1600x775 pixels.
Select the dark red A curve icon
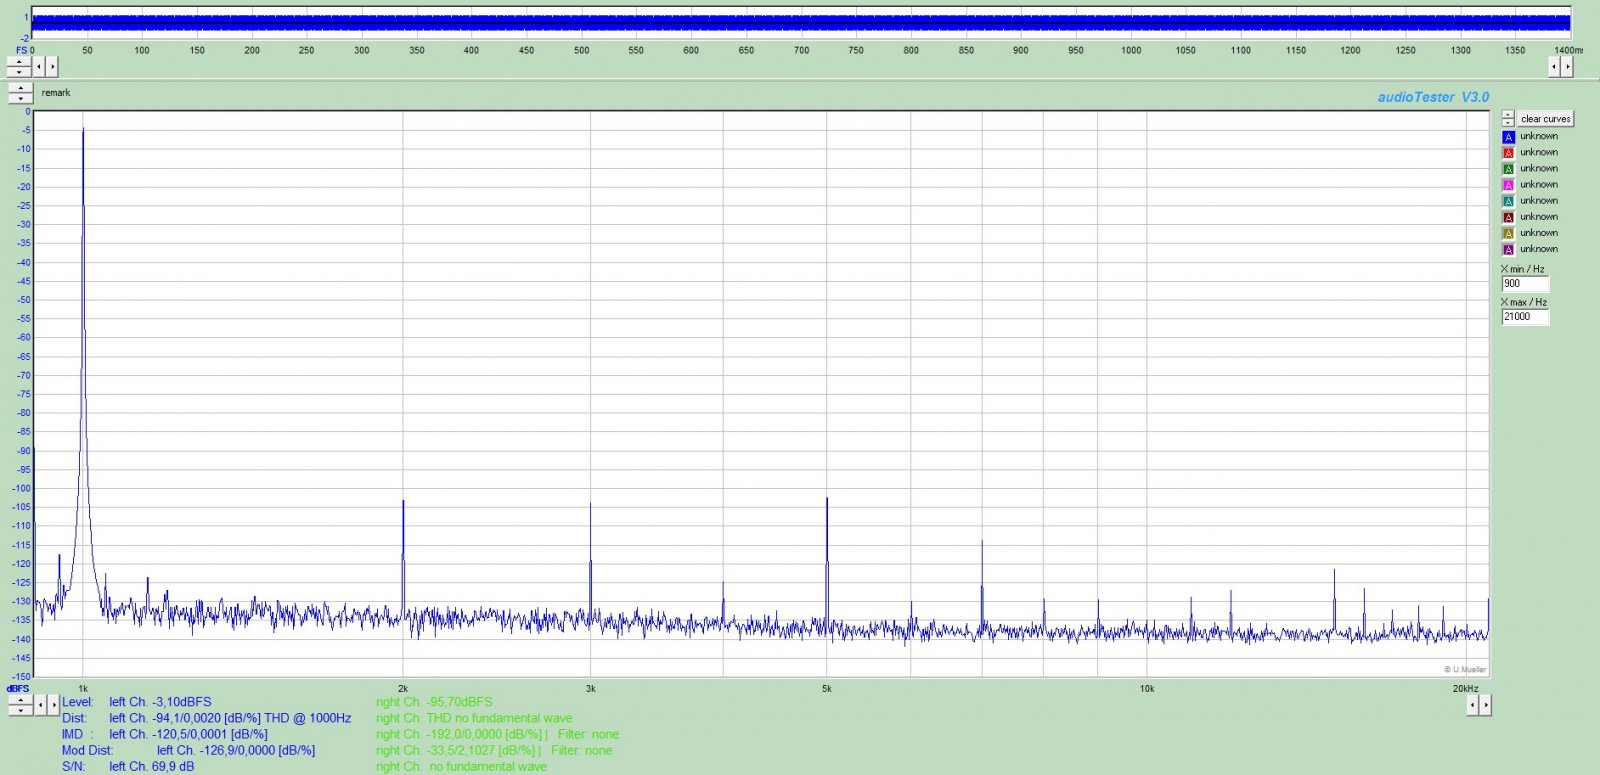(x=1508, y=217)
